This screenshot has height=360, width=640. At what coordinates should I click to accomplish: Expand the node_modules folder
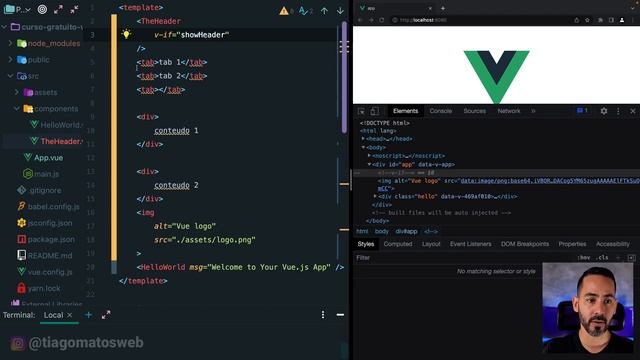(x=10, y=43)
